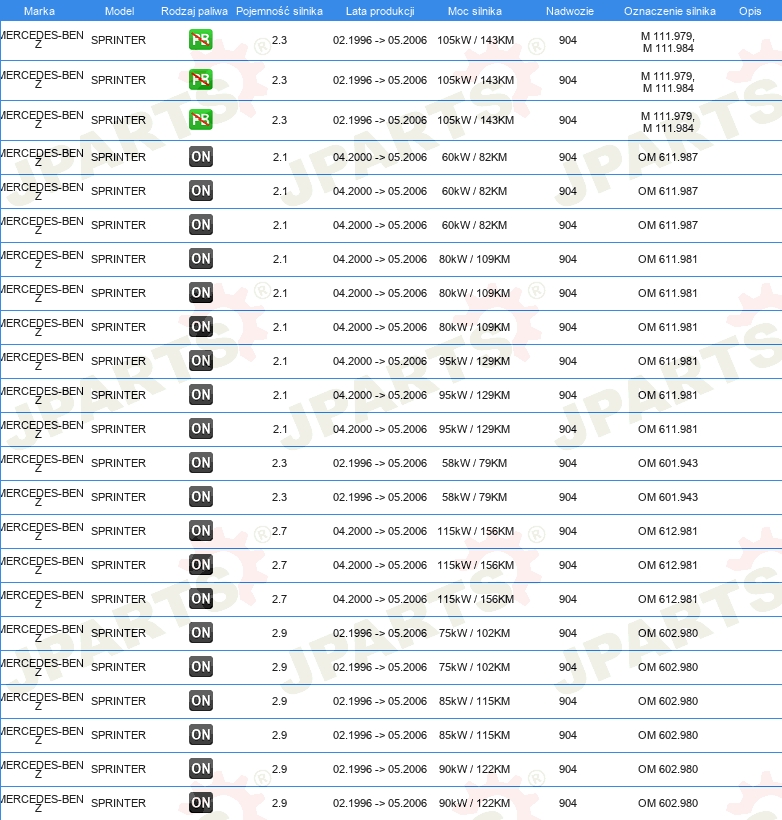Select the topmost M 111.979, M 111.984 engine code
The image size is (782, 820).
(x=668, y=42)
